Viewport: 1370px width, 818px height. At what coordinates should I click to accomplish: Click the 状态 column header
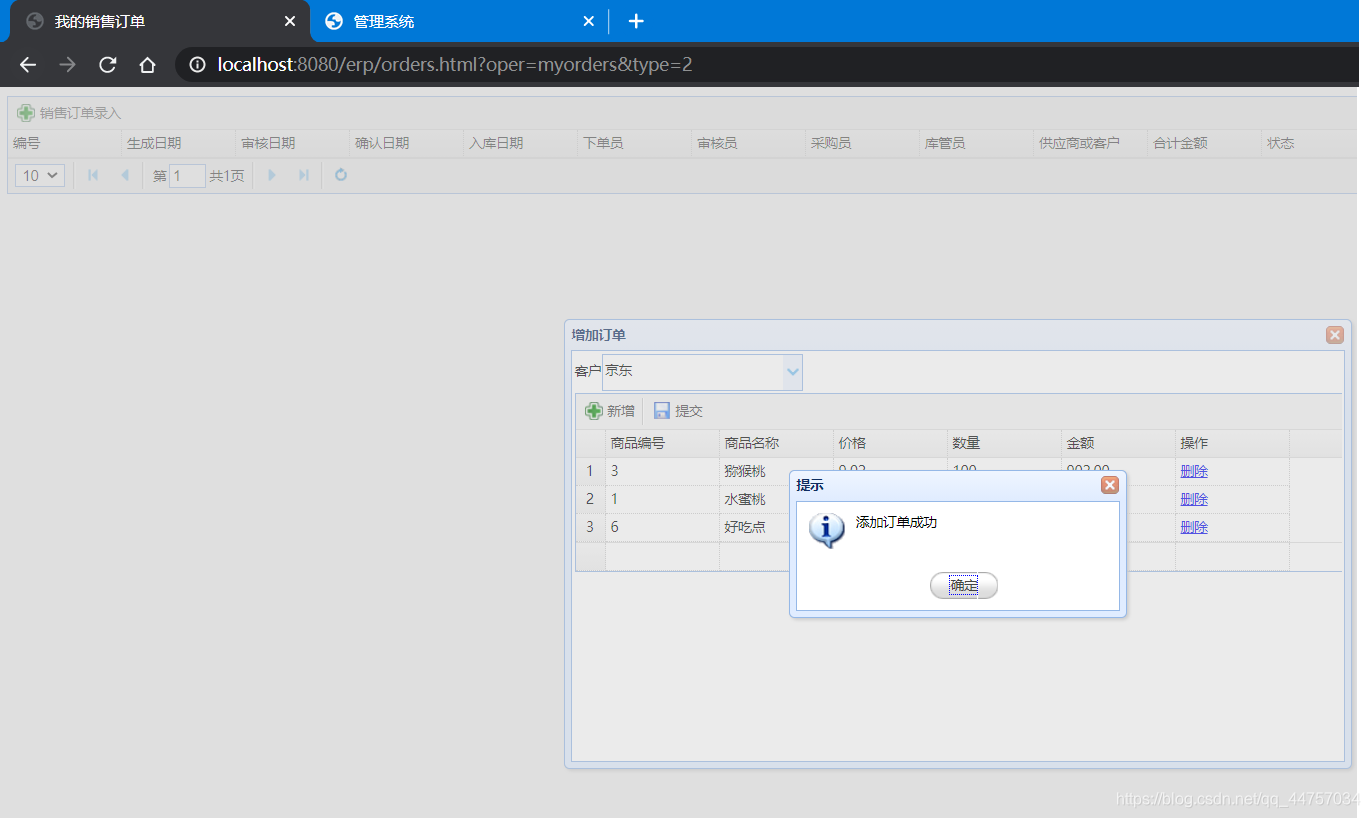pos(1310,143)
